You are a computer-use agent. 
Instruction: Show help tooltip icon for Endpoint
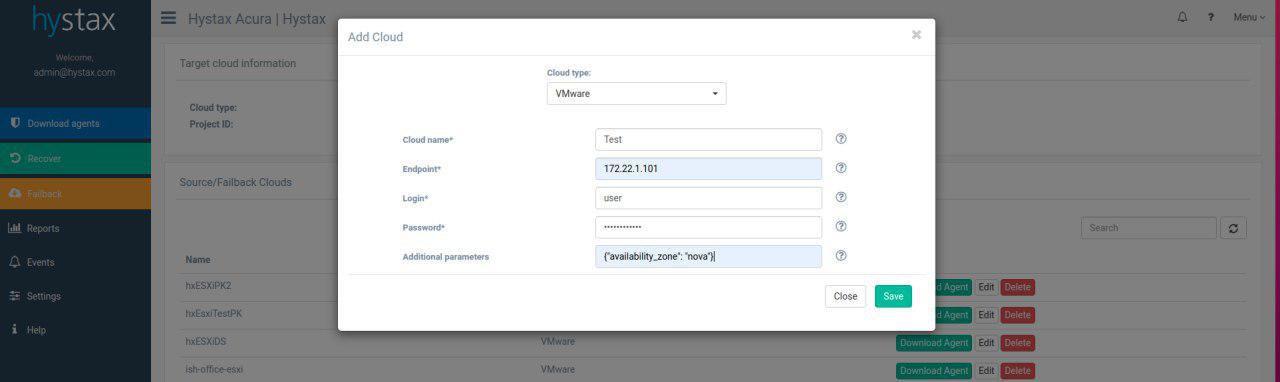(841, 168)
